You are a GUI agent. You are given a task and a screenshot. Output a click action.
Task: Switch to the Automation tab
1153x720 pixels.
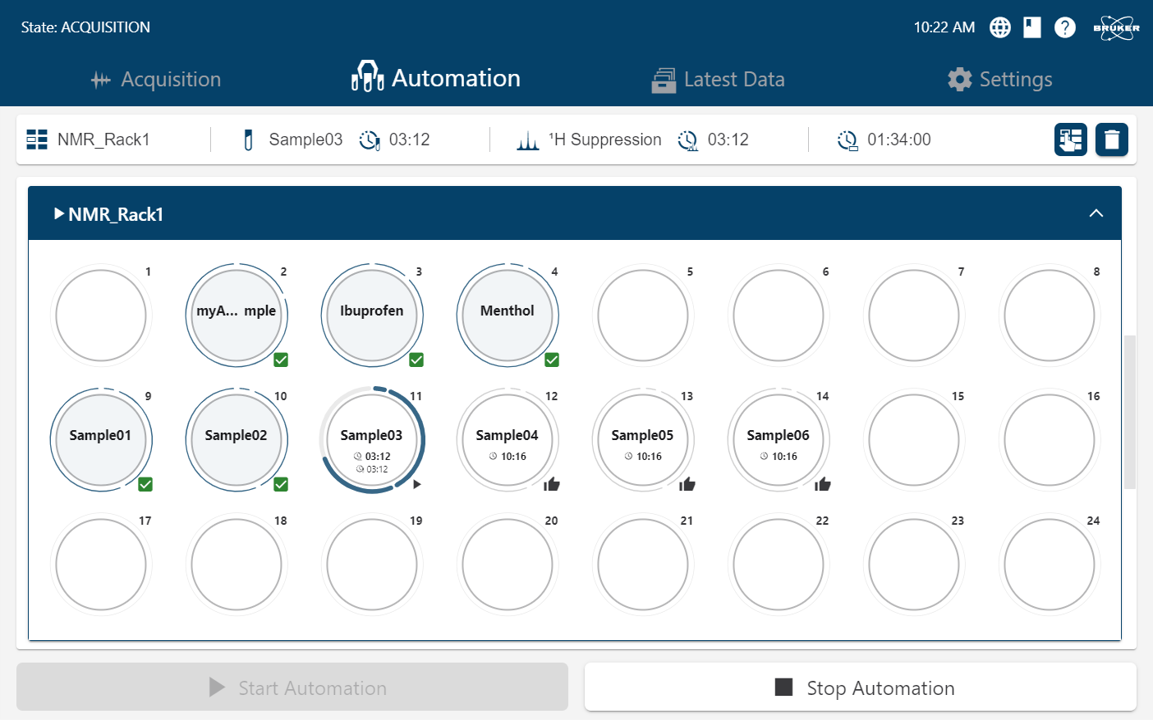click(x=435, y=78)
